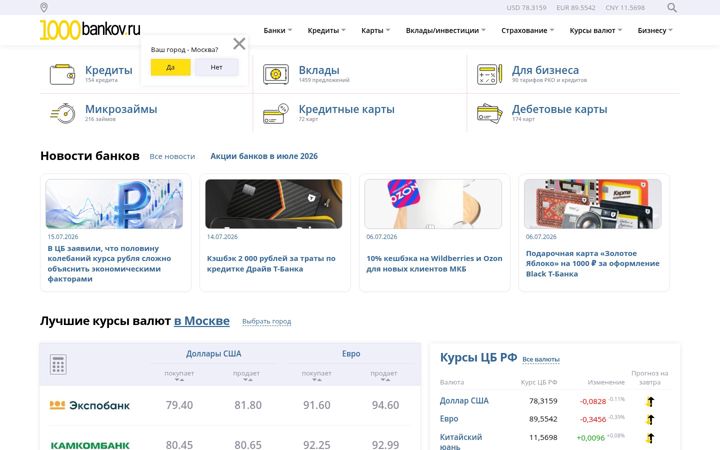This screenshot has height=450, width=720.
Task: Expand the Курсы валют menu
Action: pyautogui.click(x=596, y=30)
